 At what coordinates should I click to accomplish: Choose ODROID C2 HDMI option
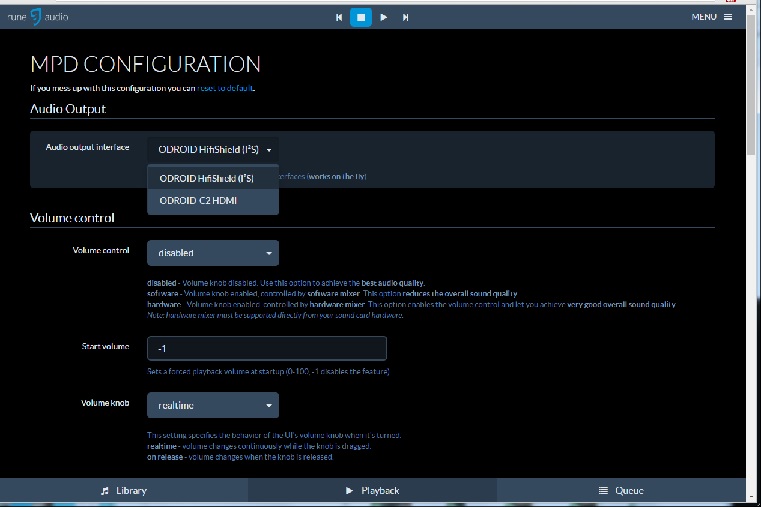(x=213, y=200)
